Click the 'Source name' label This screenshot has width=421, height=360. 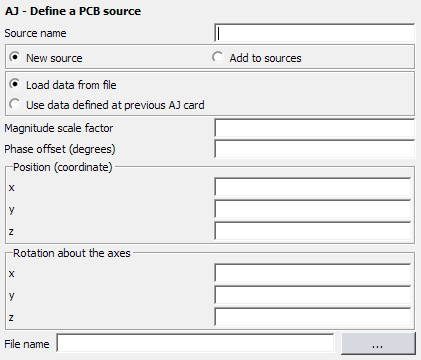coord(35,33)
